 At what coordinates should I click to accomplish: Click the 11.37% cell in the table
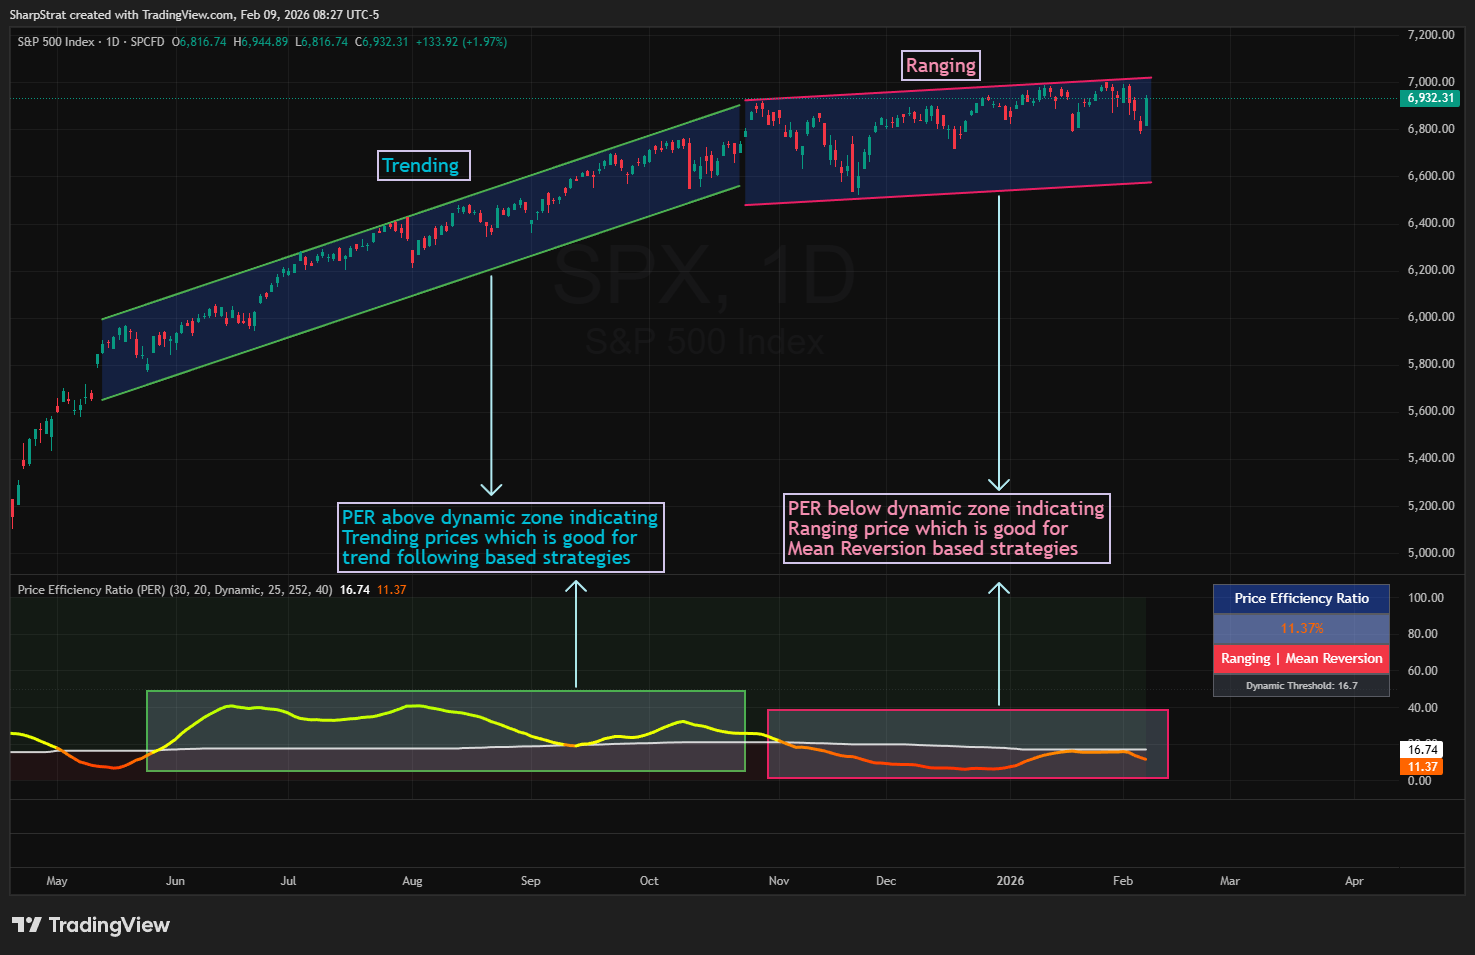tap(1301, 629)
